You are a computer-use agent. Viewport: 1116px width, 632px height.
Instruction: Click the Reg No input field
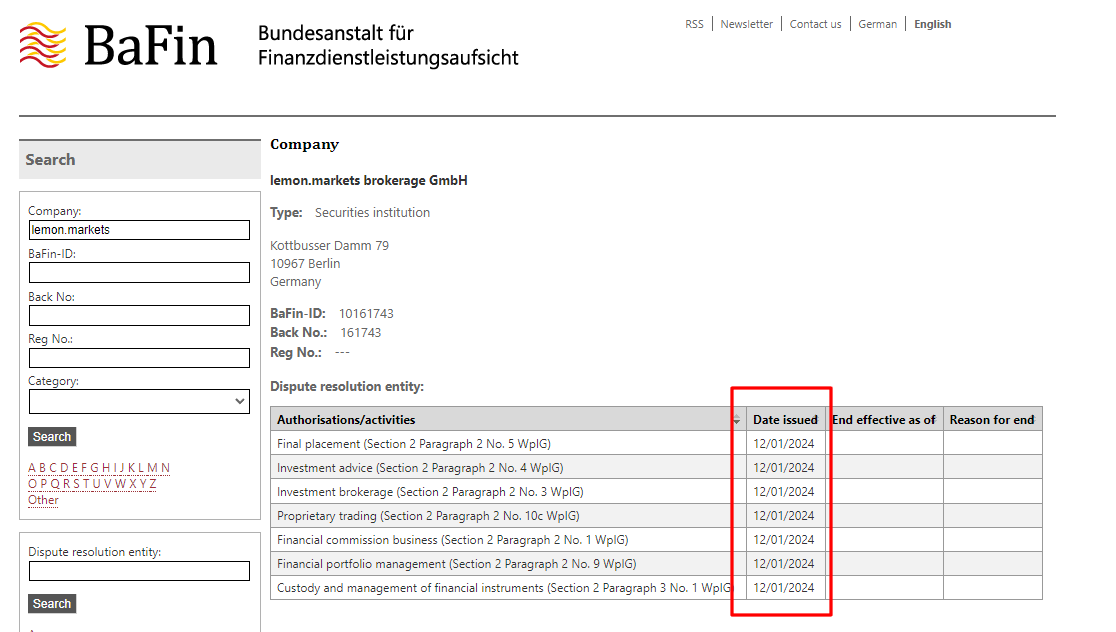[x=139, y=357]
